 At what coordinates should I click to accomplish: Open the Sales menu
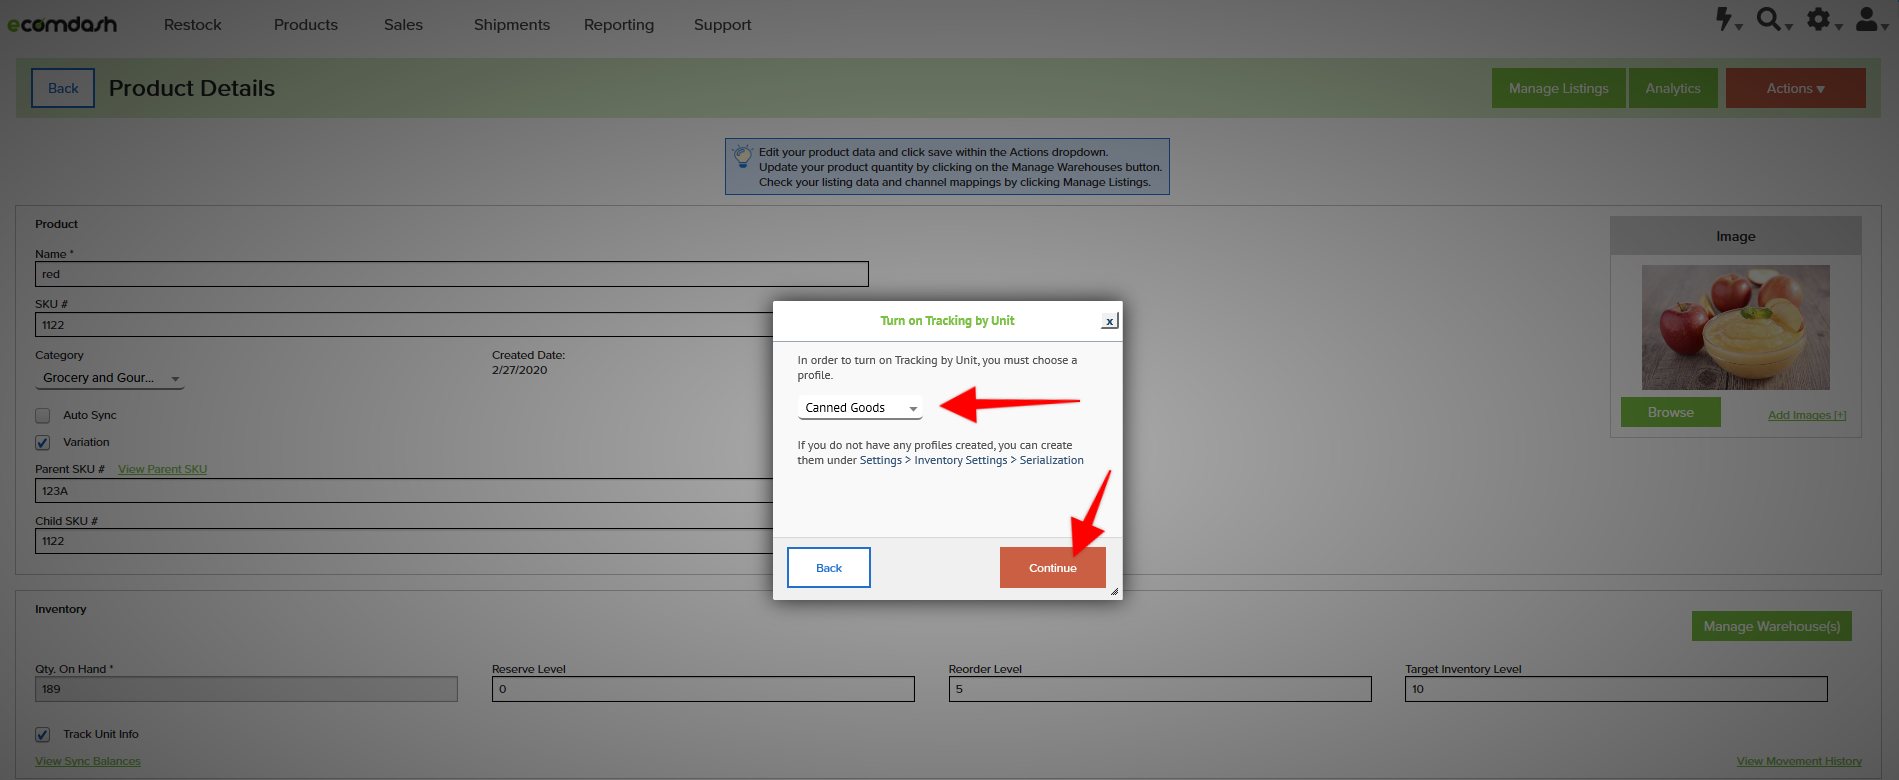(403, 25)
